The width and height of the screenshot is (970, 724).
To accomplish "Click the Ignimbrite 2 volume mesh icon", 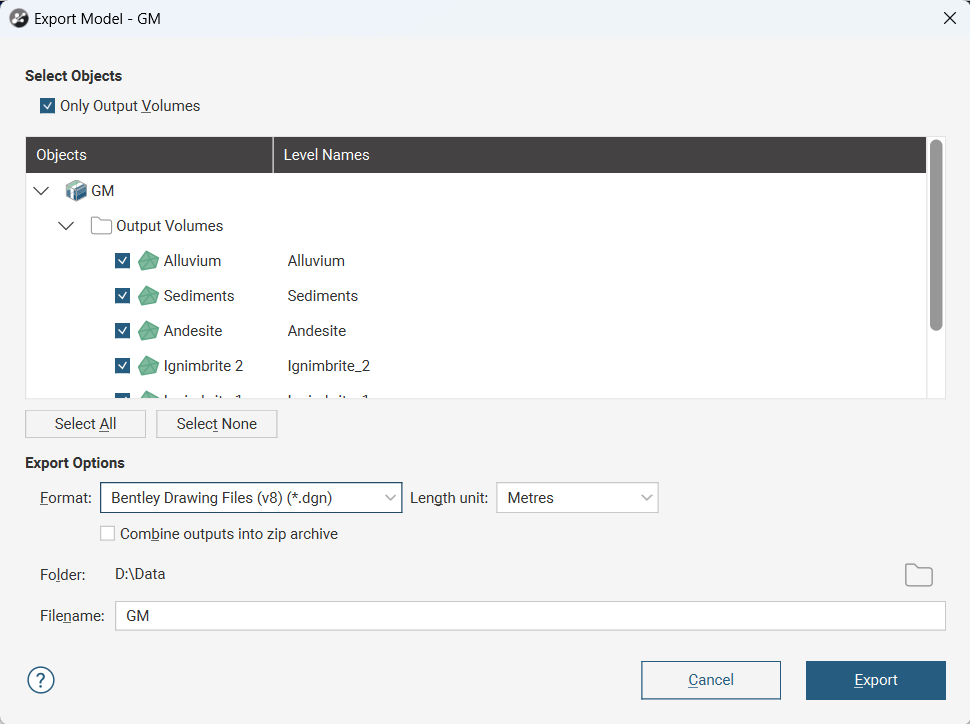I will (x=148, y=366).
